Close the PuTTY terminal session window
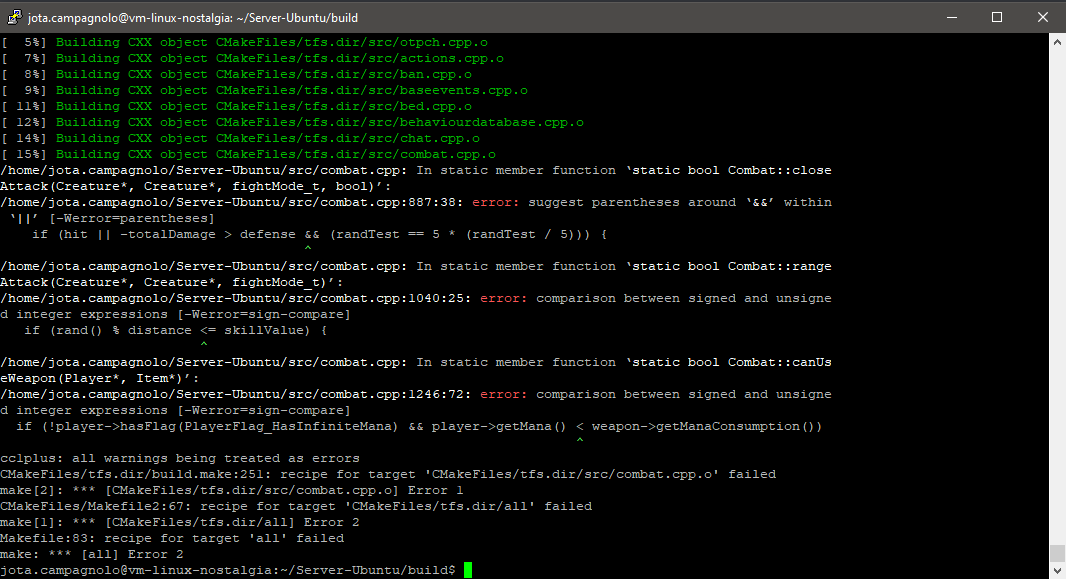1066x579 pixels. click(x=1042, y=17)
